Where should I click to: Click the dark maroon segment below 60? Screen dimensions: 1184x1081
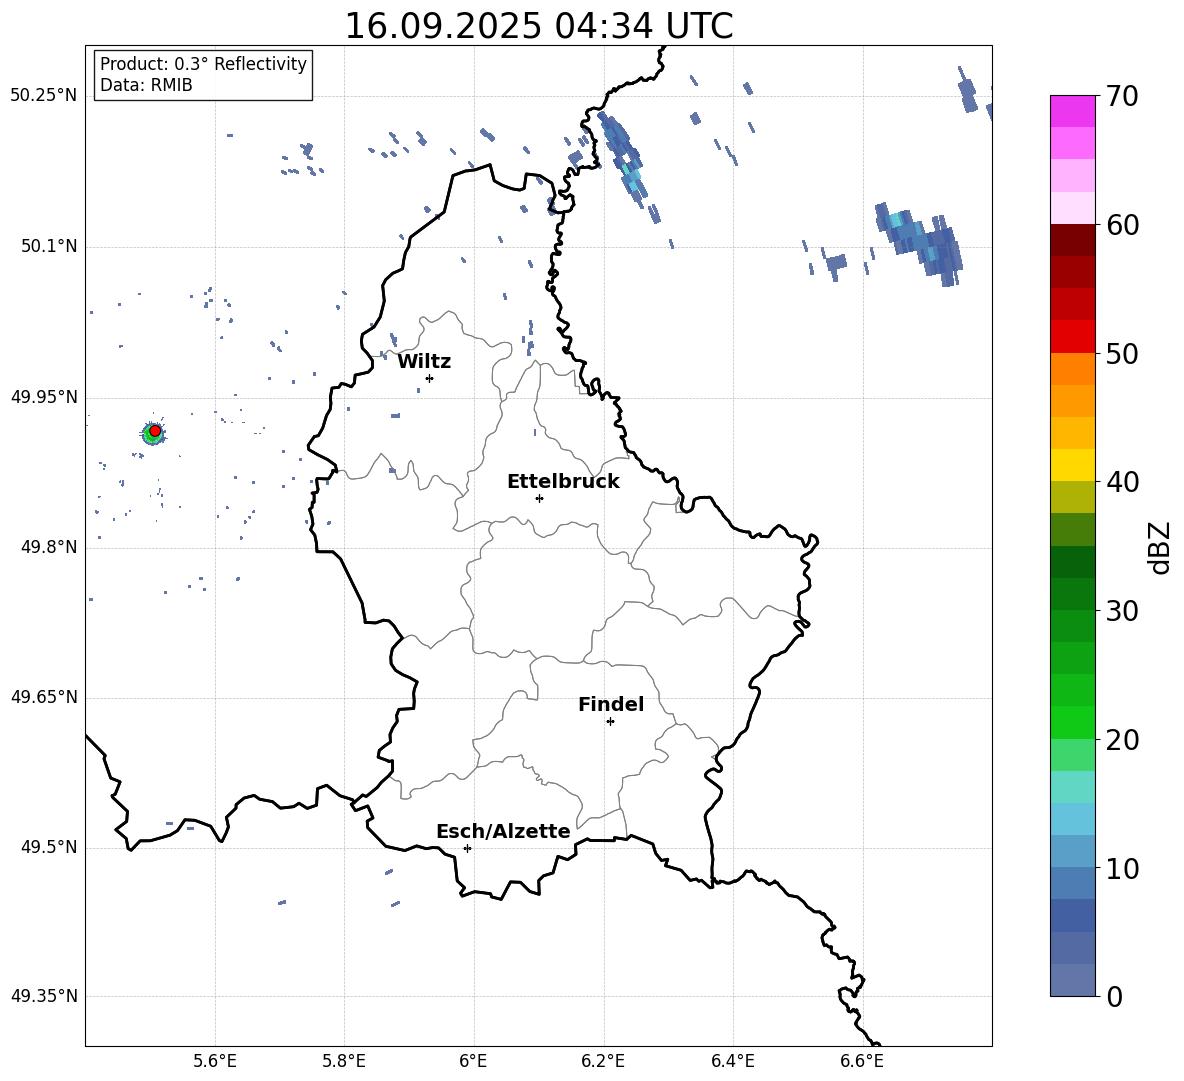tap(1073, 240)
